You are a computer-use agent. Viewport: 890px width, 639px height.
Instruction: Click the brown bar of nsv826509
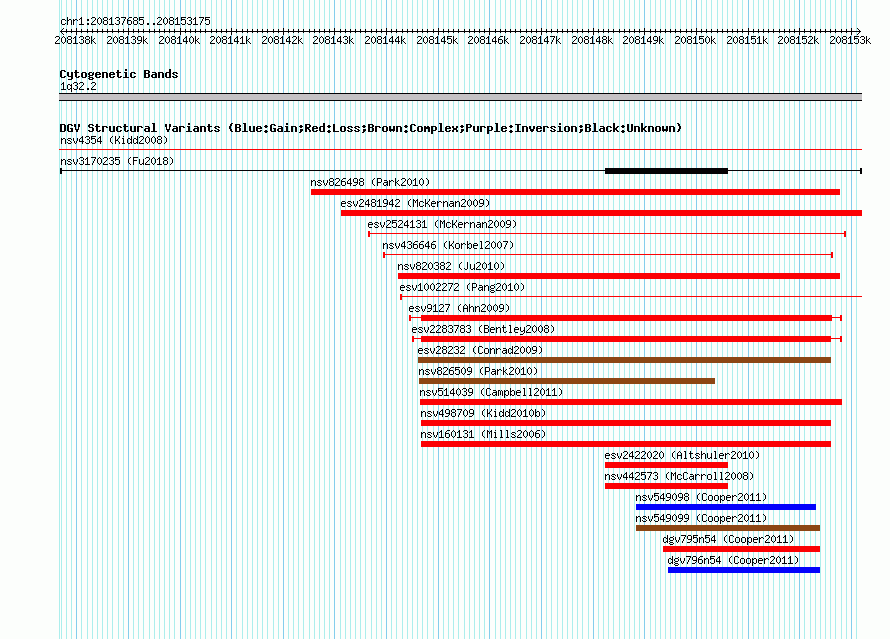566,381
